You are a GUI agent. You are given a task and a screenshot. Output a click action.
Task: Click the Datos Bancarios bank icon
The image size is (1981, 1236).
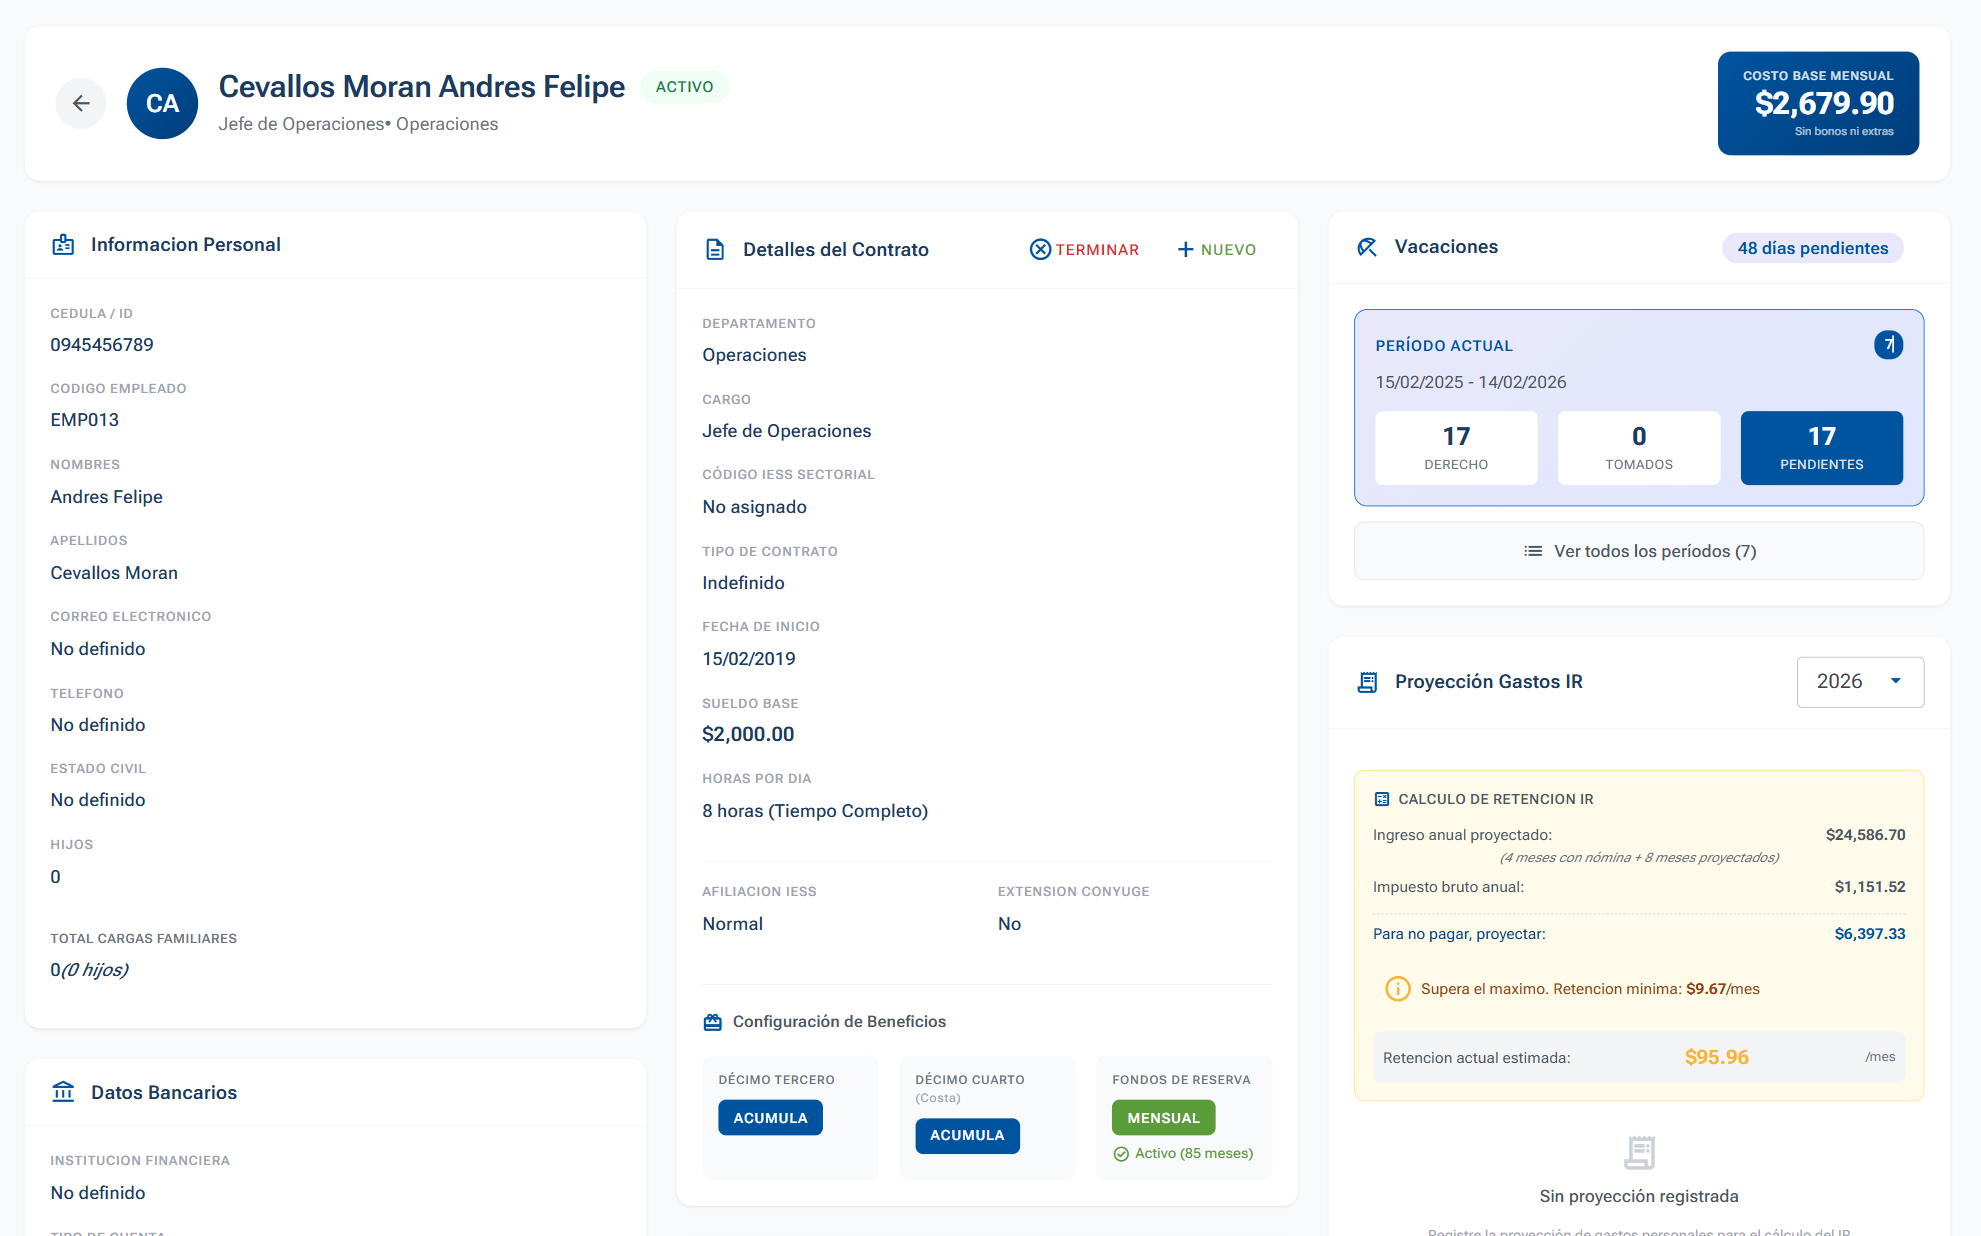[63, 1092]
